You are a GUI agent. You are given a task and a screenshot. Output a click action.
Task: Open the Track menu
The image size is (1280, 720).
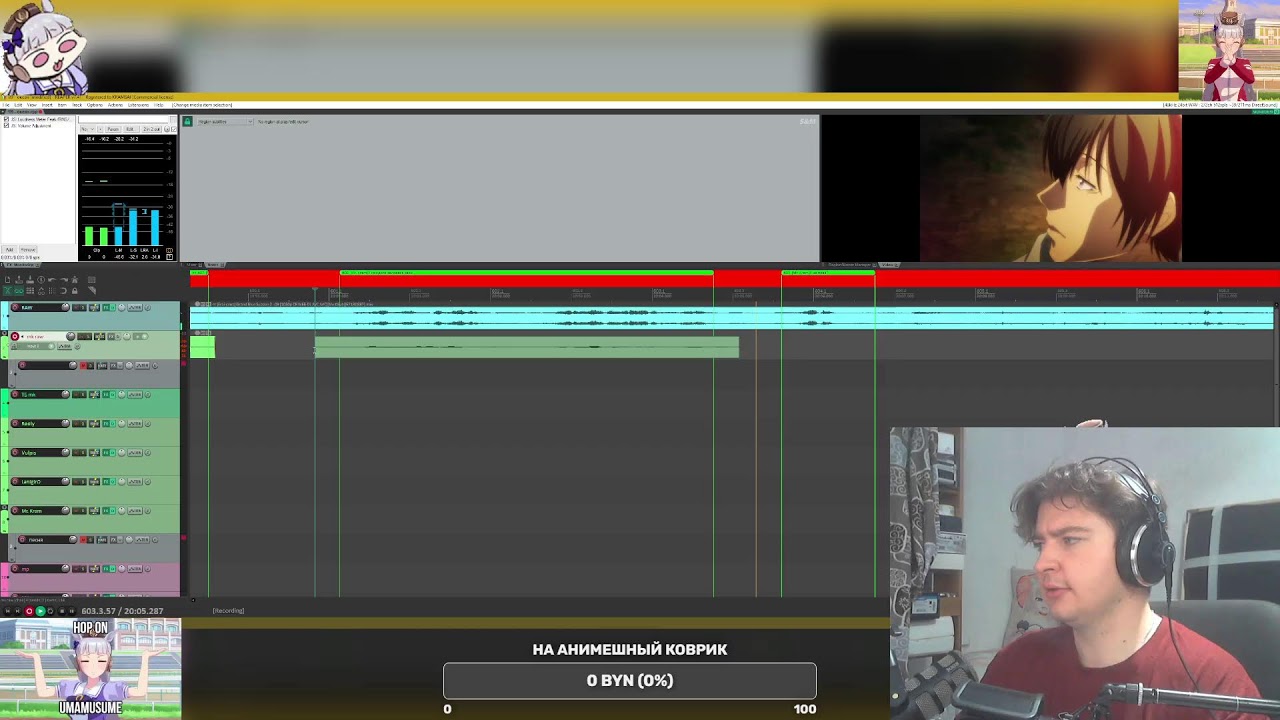coord(77,104)
